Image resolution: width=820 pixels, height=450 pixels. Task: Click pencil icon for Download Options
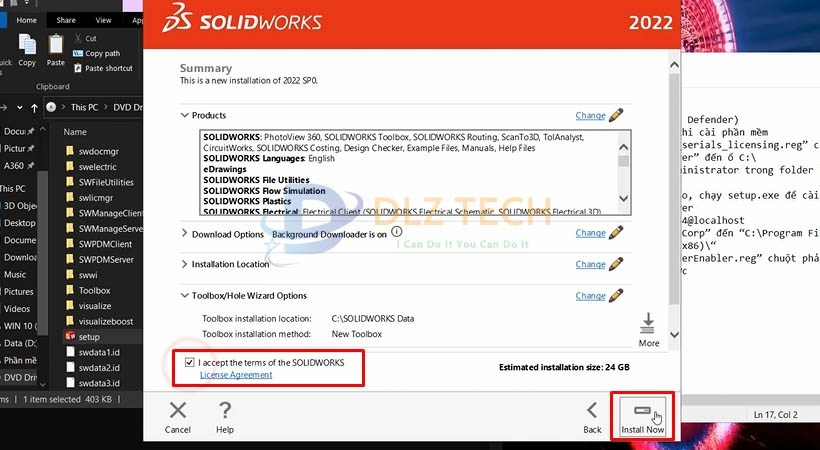(x=616, y=232)
